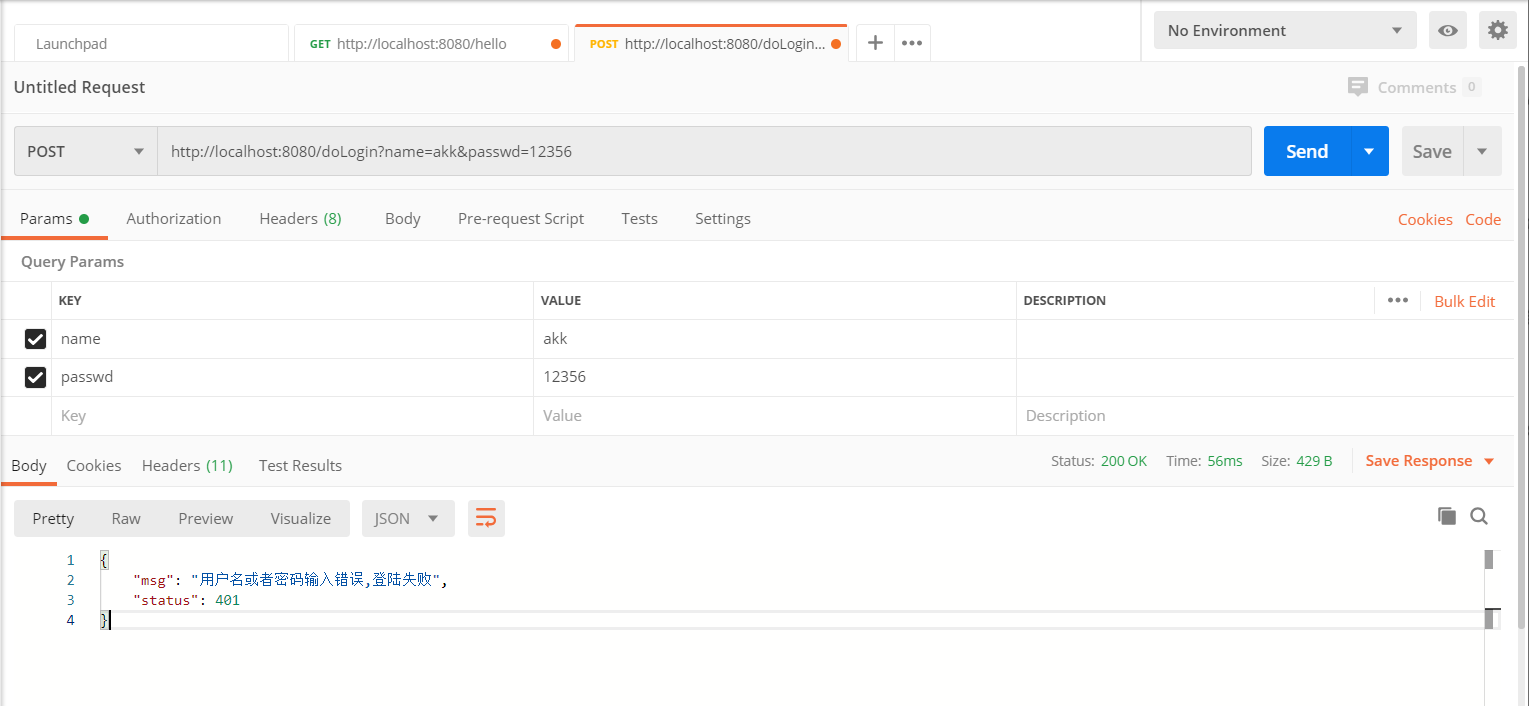The width and height of the screenshot is (1529, 706).
Task: Open environment quick look eye icon
Action: (x=1447, y=30)
